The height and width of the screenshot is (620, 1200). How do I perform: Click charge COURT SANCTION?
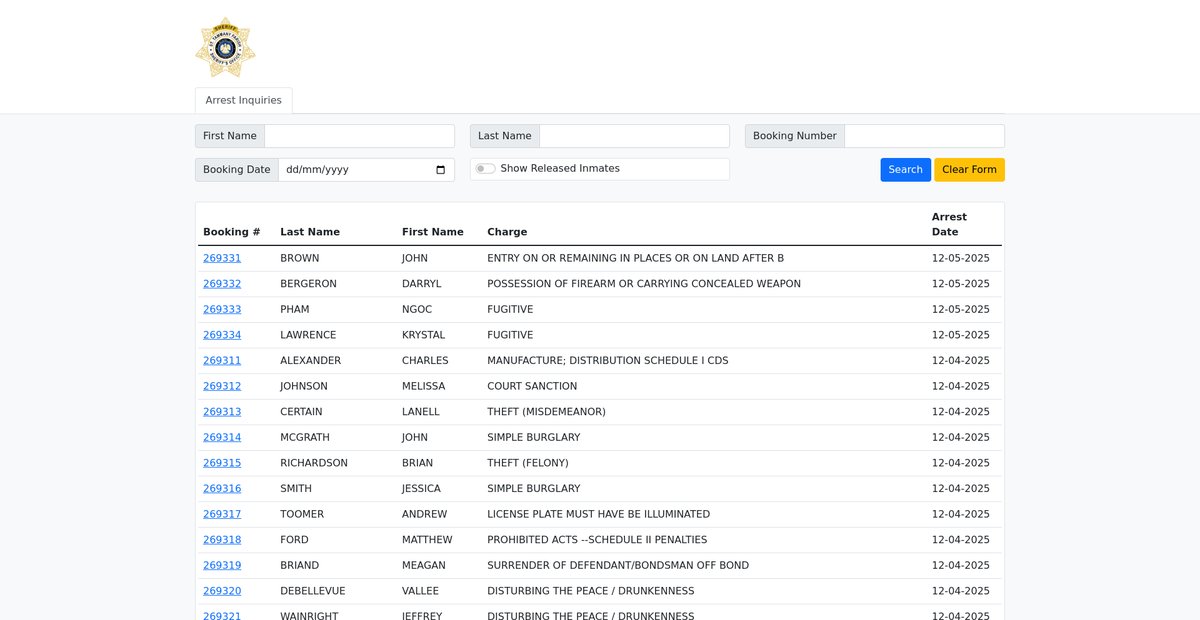click(x=532, y=386)
